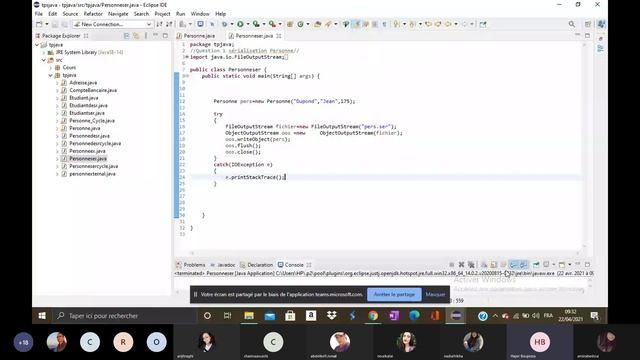Viewport: 640px width, 360px height.
Task: Toggle Mark Occurrences in main toolbar
Action: 356,24
